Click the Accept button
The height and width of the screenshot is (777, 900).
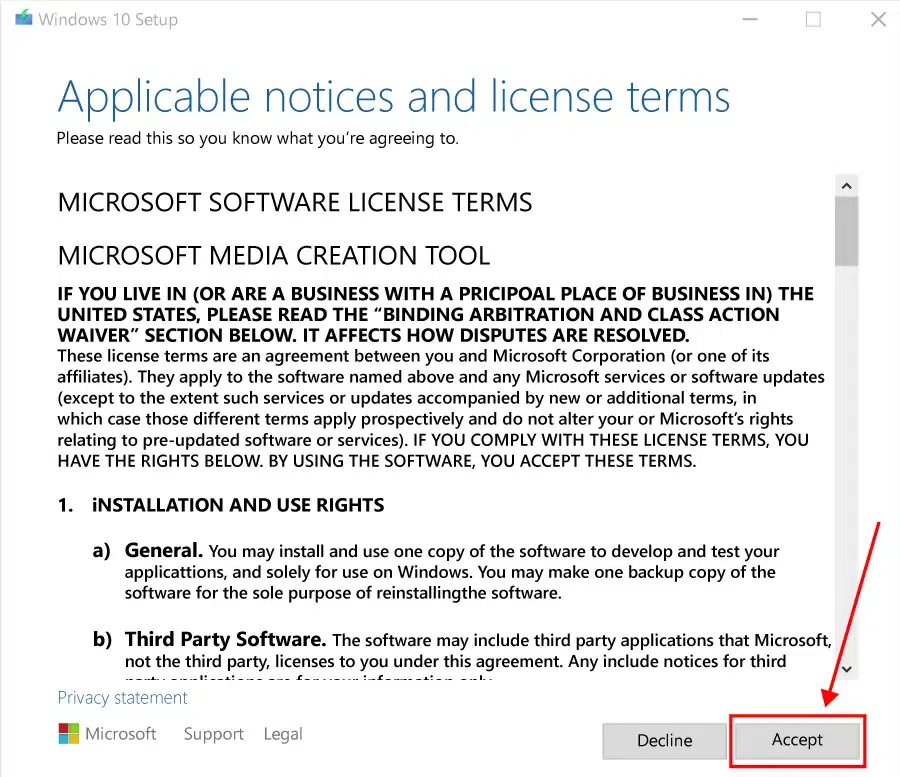797,740
